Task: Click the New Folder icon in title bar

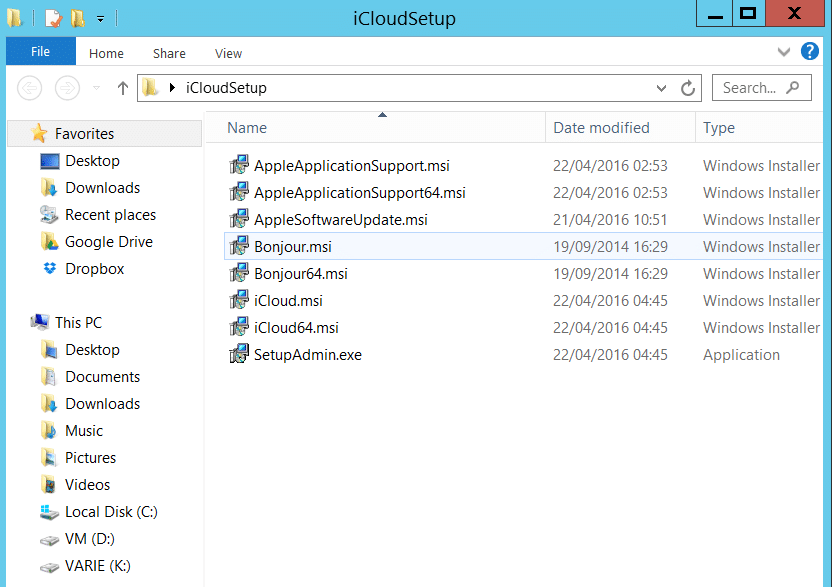Action: click(x=78, y=19)
